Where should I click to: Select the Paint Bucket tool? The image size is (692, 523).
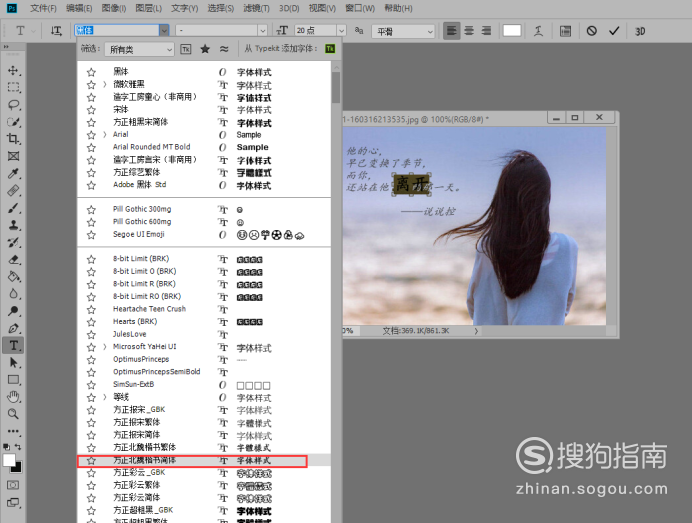click(13, 277)
